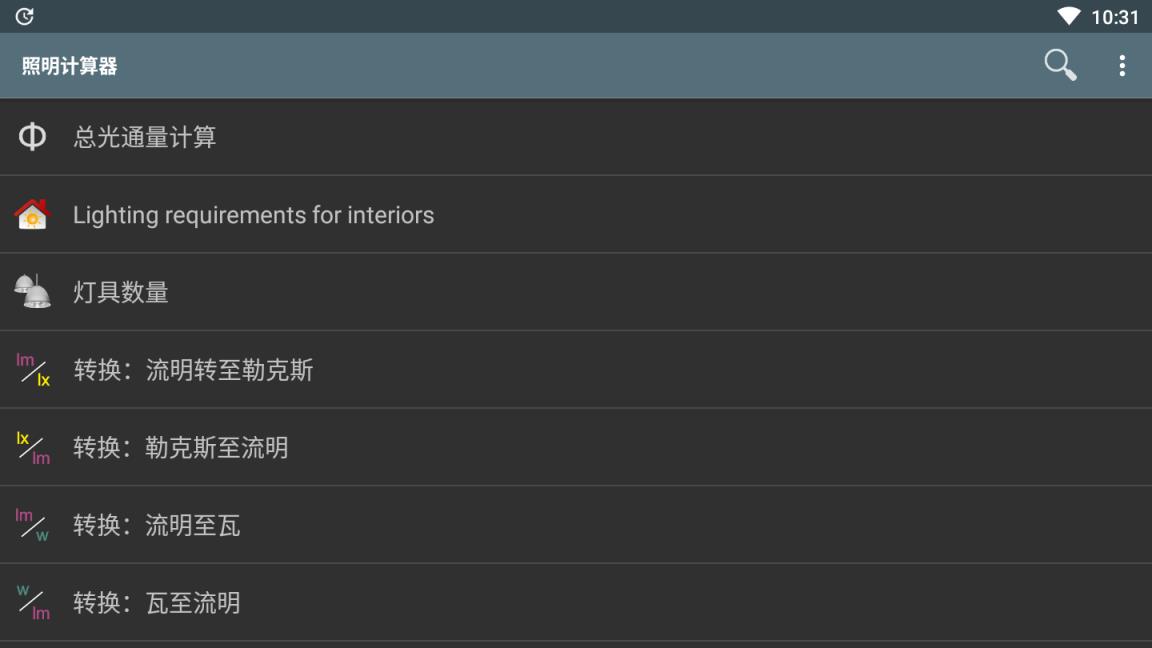The image size is (1152, 648).
Task: Click the 照明计算器 app title
Action: [70, 66]
